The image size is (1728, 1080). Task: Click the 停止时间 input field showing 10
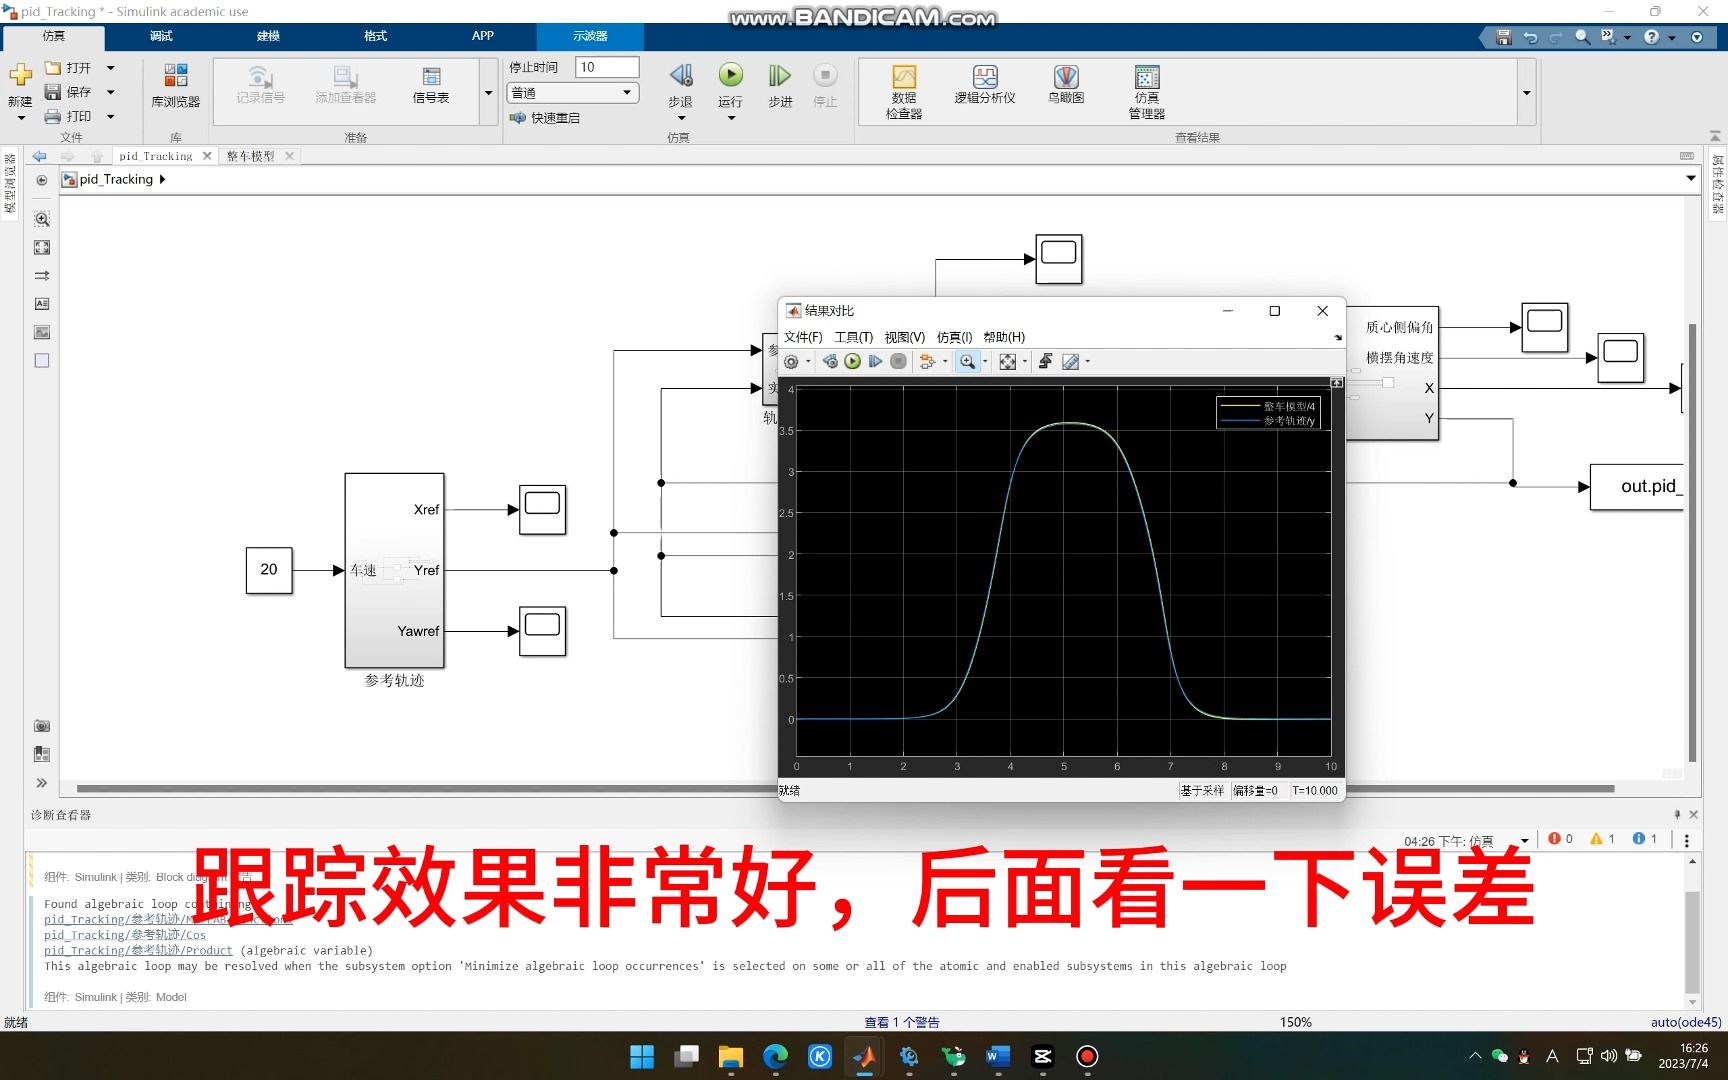pos(606,66)
